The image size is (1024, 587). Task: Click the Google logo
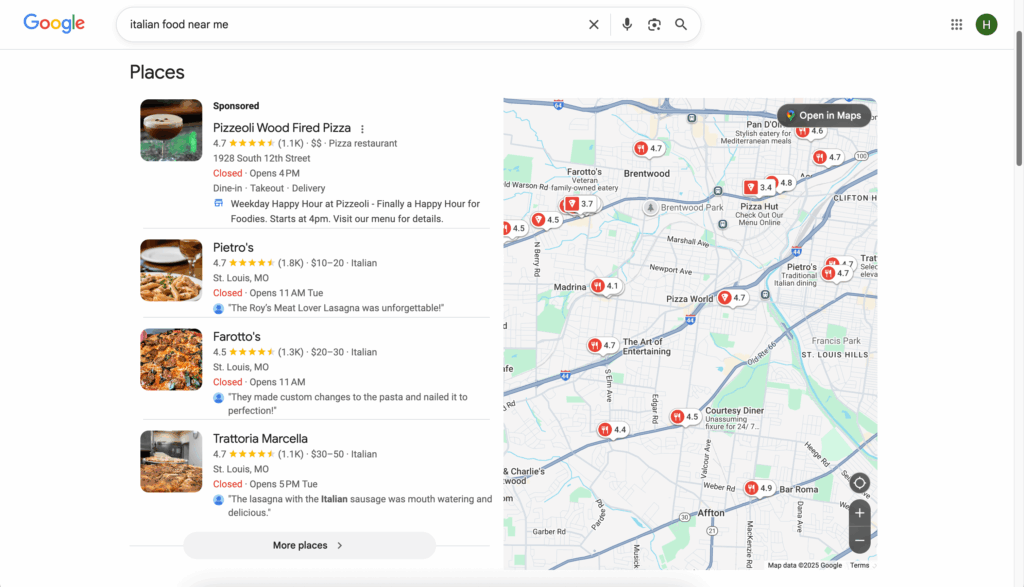[53, 23]
